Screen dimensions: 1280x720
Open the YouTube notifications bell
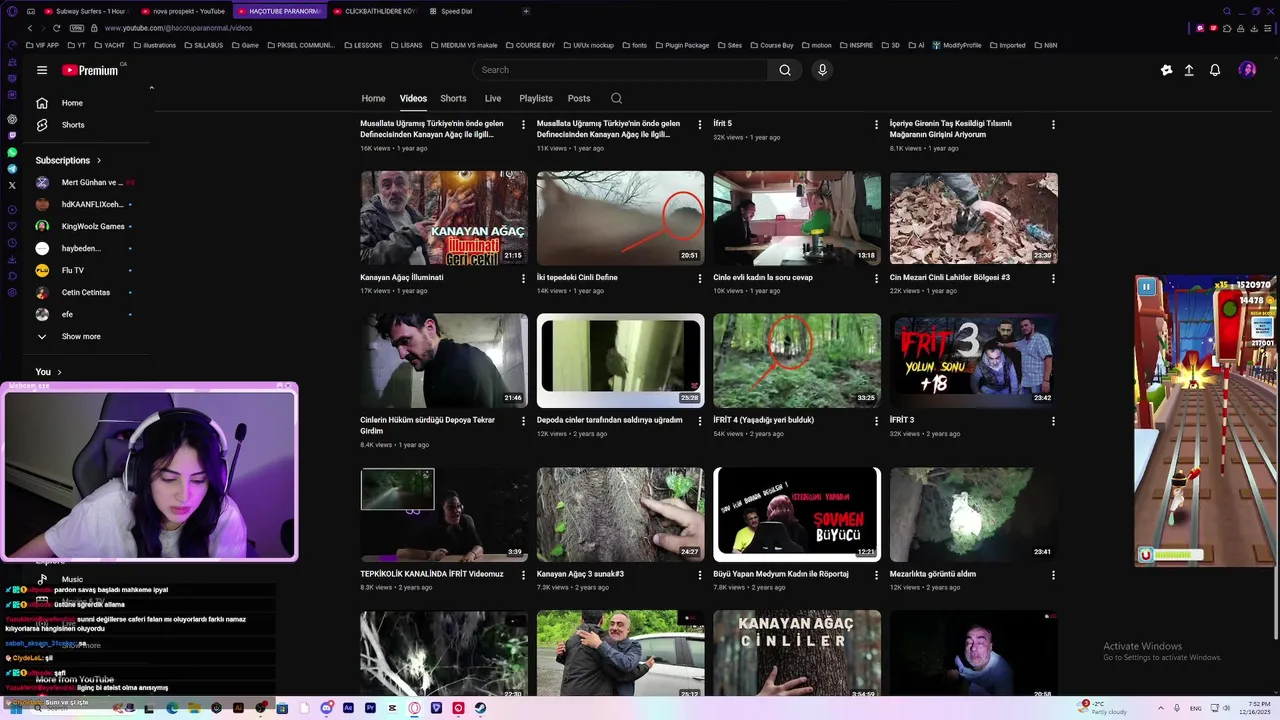[x=1215, y=70]
